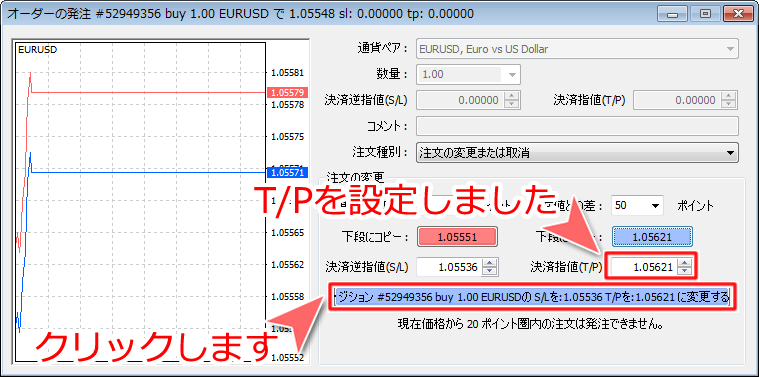The image size is (759, 377).
Task: Decrease T/P 1.05621 with down arrow
Action: coord(685,271)
